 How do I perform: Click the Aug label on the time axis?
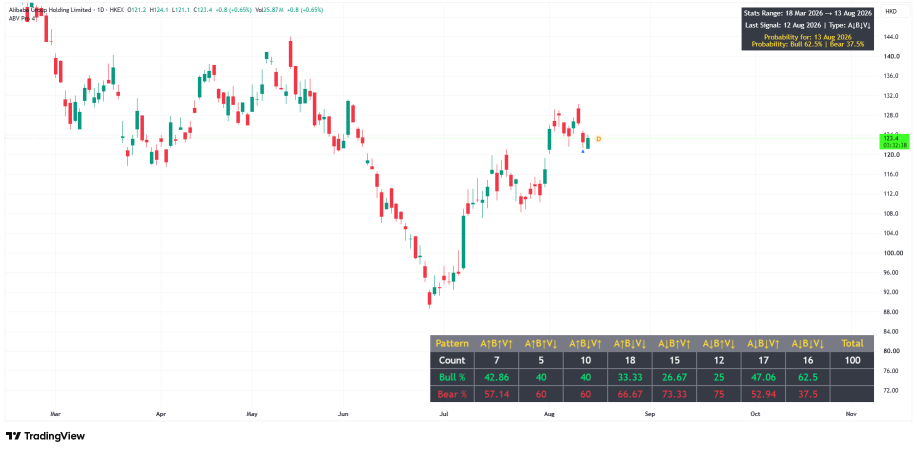(549, 414)
